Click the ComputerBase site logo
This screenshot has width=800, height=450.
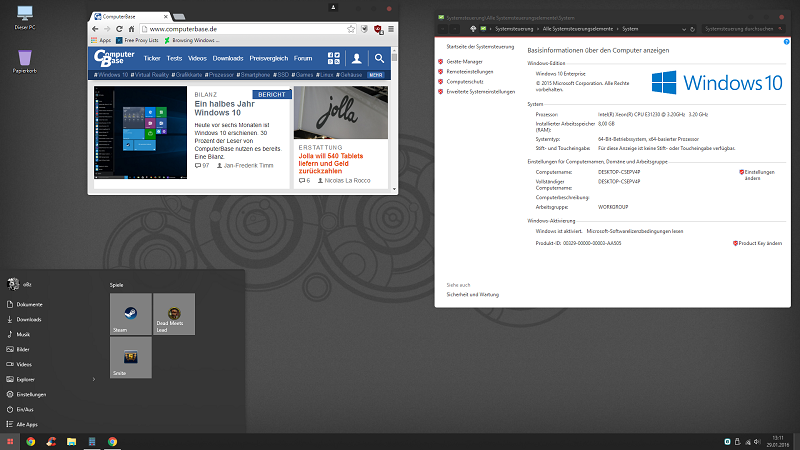pos(114,58)
